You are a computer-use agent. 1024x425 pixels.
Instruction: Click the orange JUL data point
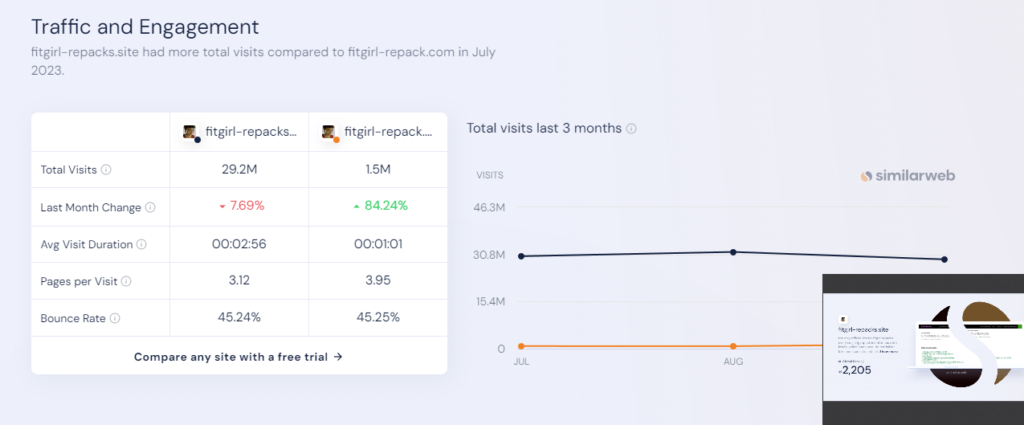click(x=520, y=346)
